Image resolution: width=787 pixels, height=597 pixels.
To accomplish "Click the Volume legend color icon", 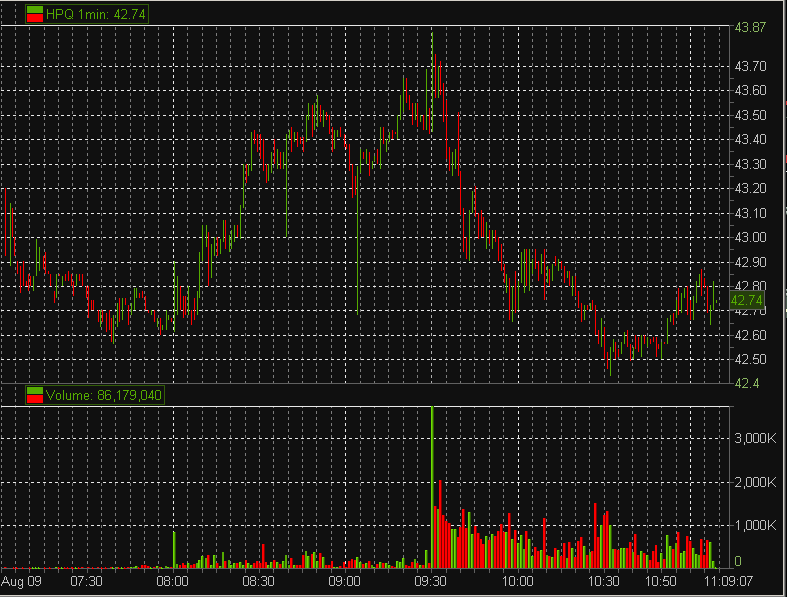I will point(35,395).
